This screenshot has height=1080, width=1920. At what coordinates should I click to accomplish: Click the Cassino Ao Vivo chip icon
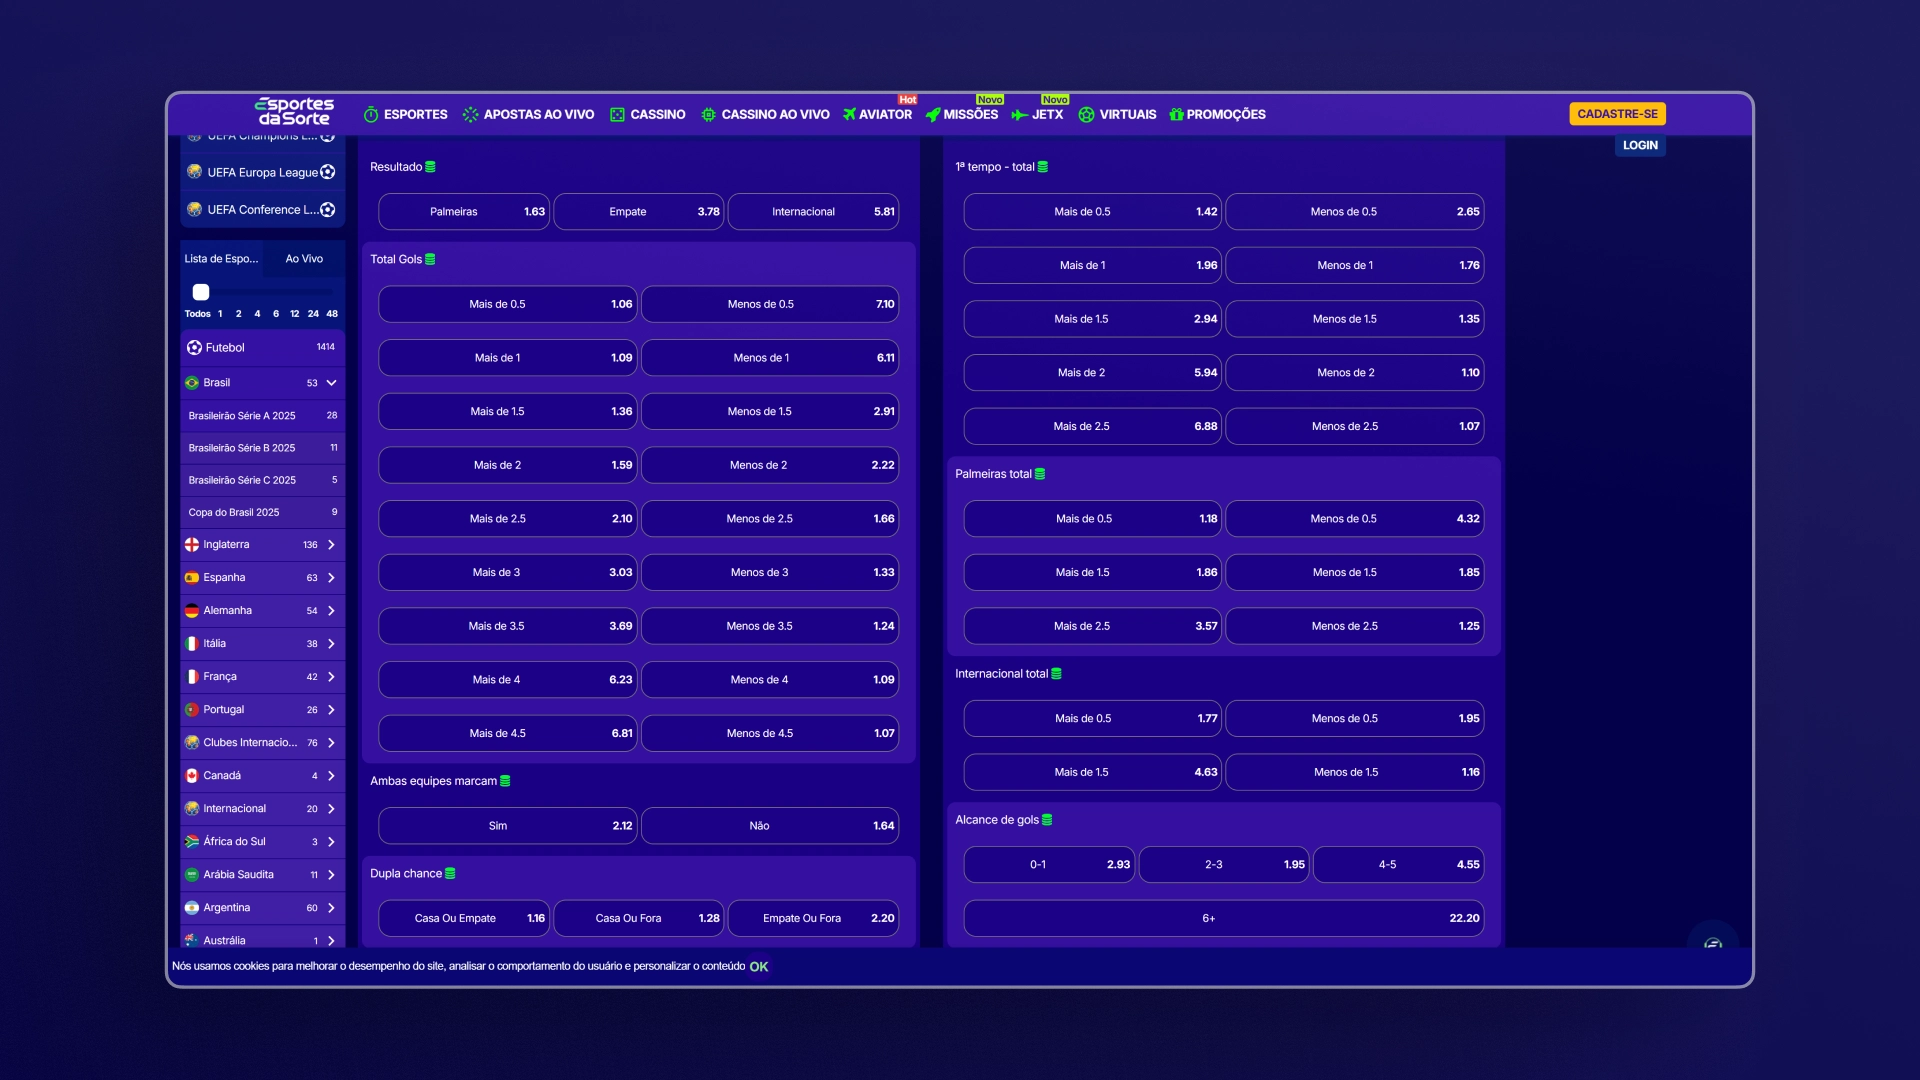(708, 115)
